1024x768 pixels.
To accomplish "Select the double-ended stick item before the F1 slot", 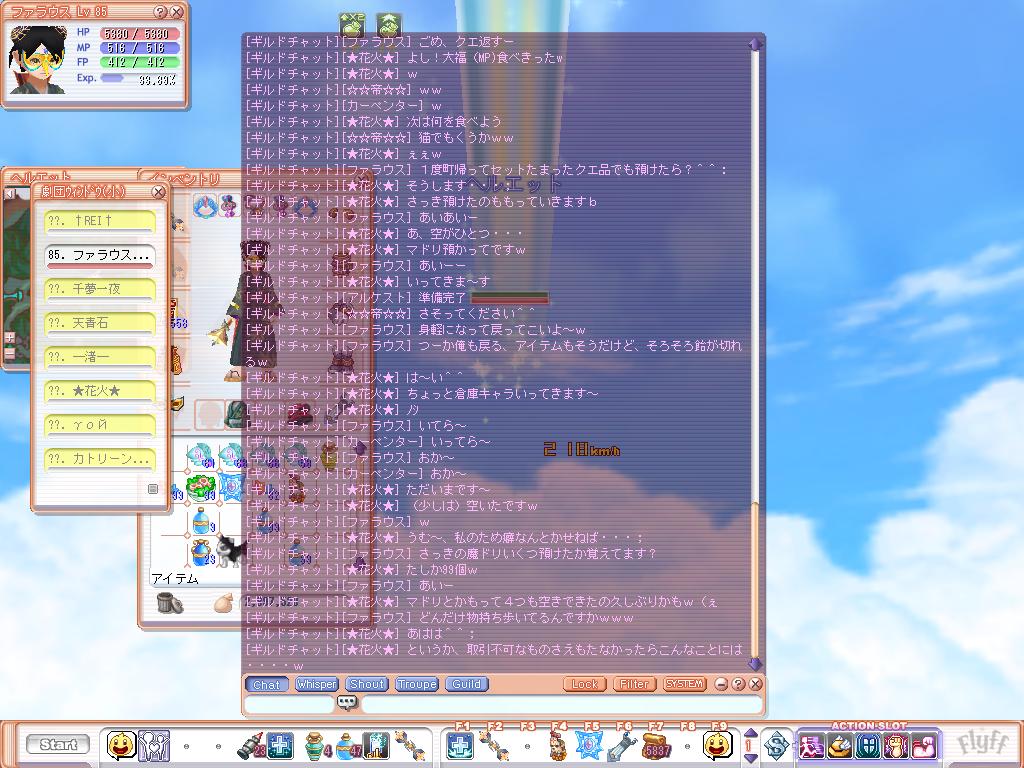I will (409, 745).
